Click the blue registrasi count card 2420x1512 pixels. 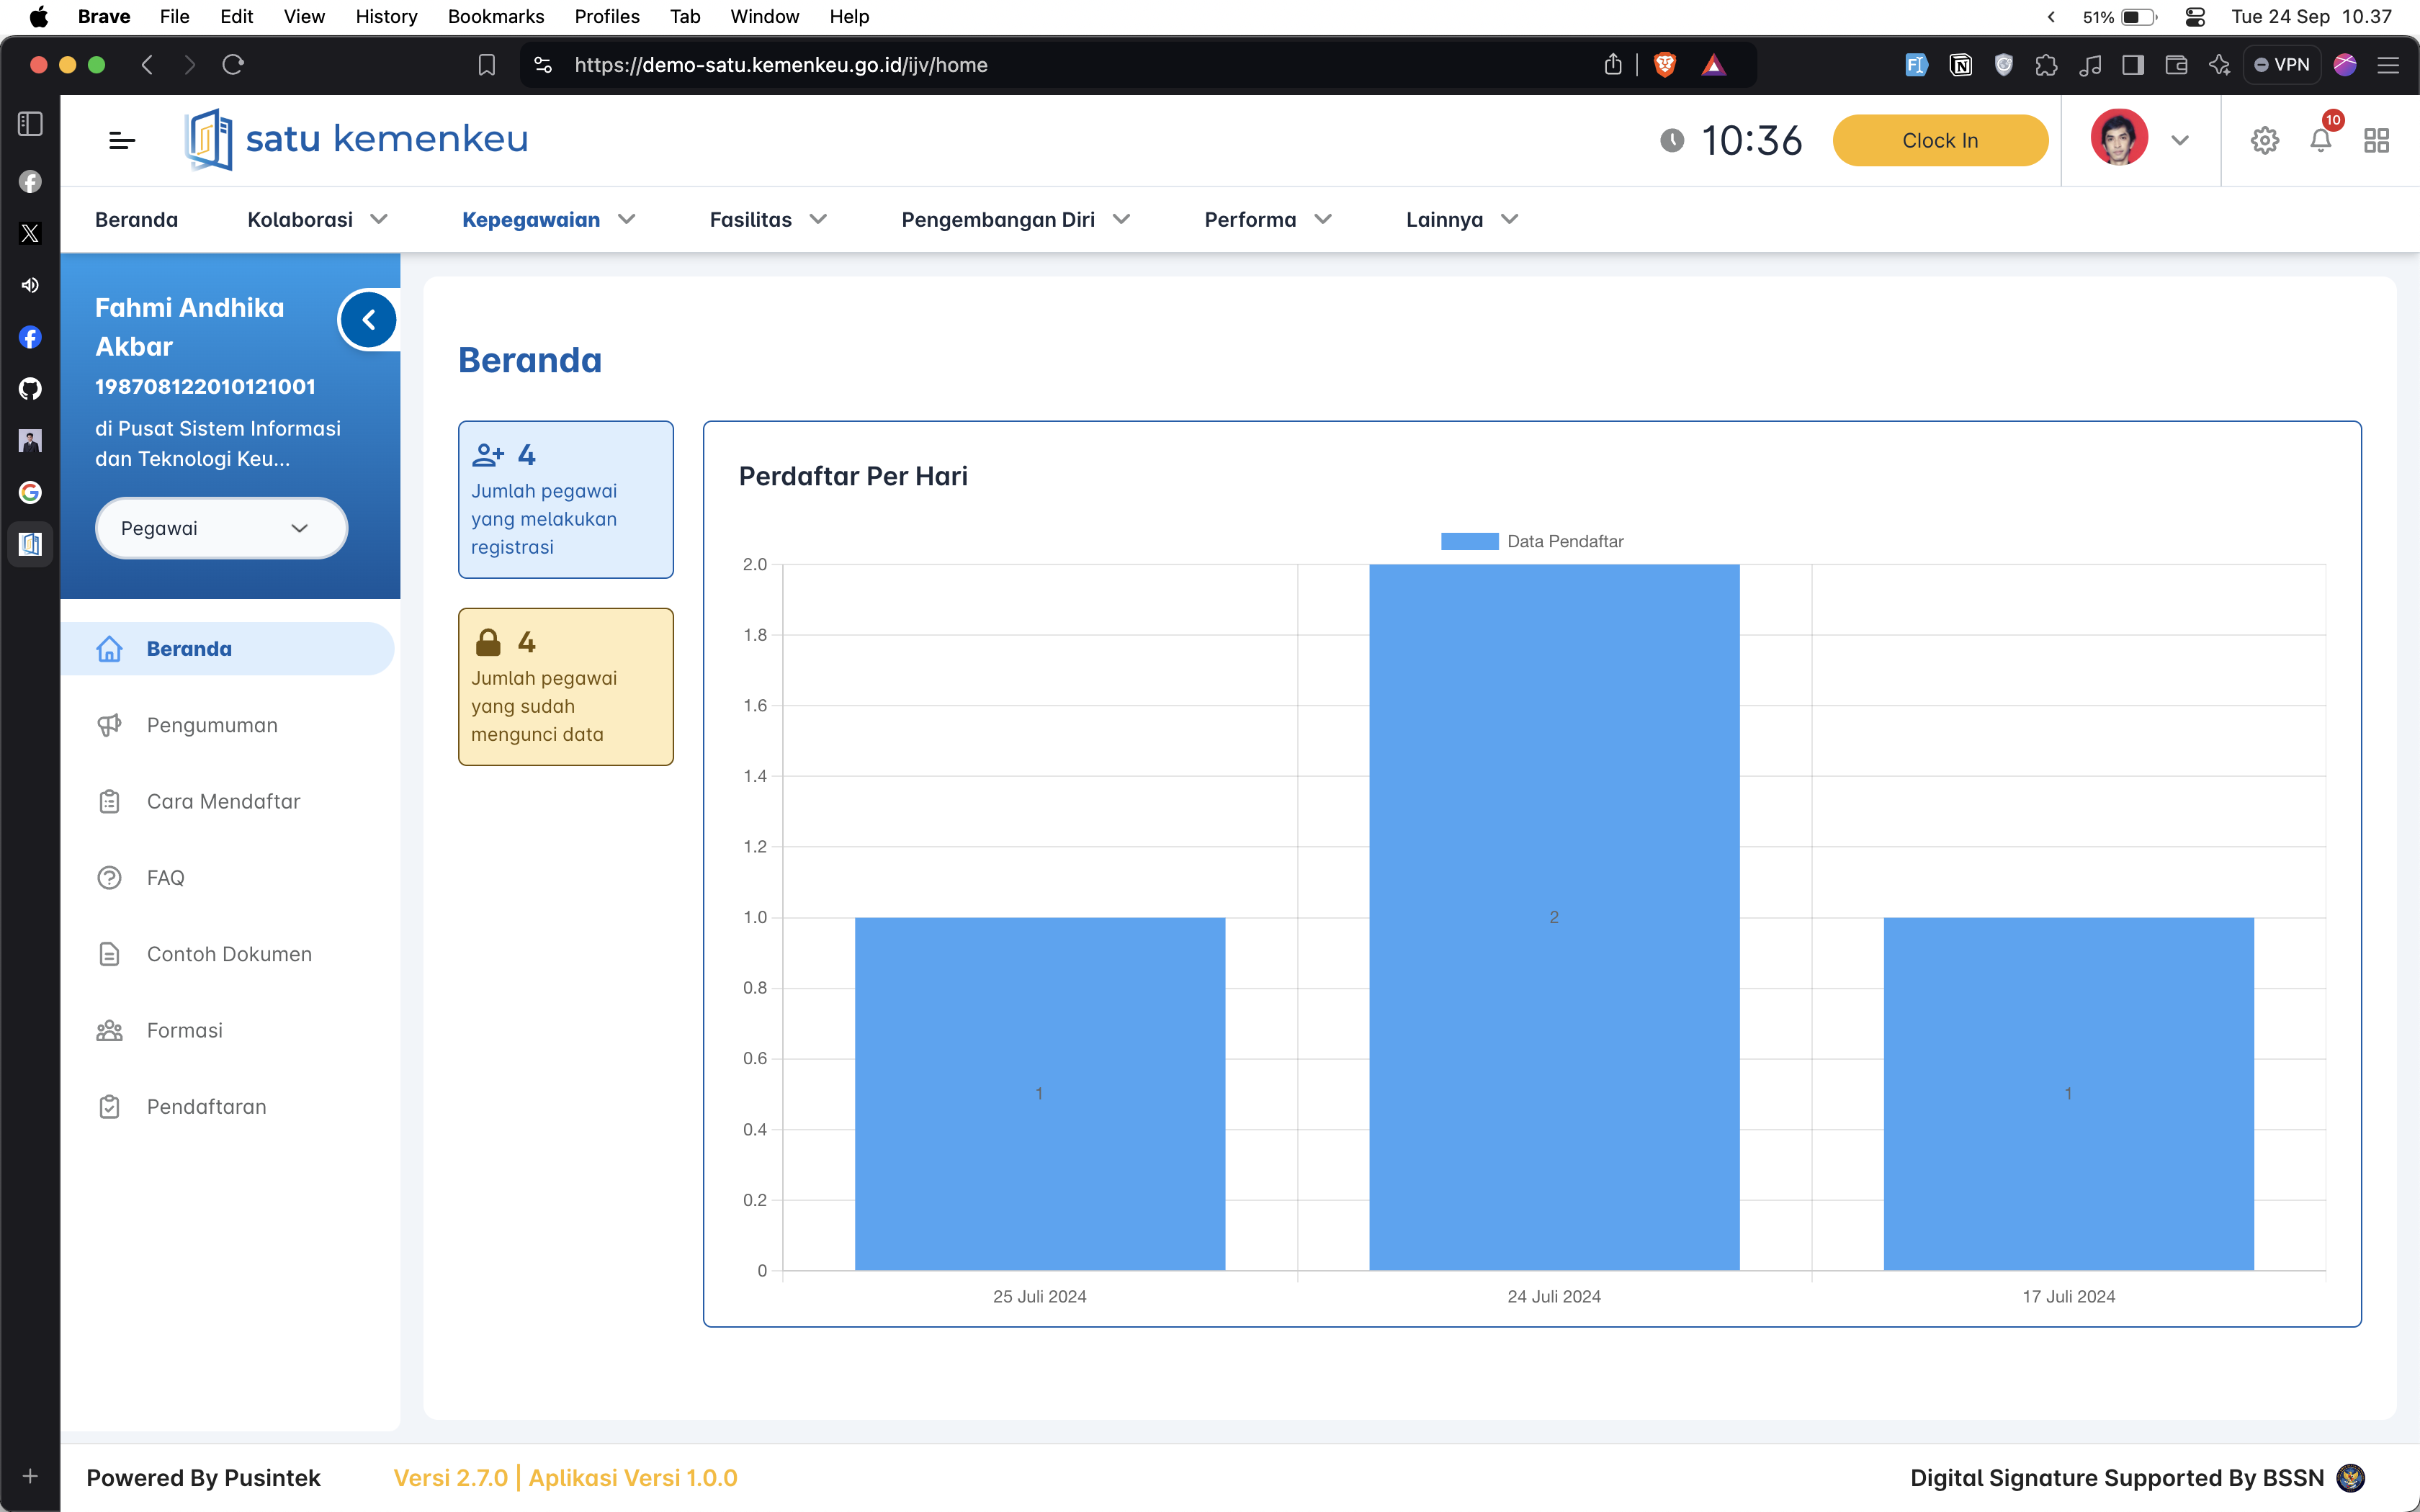(x=565, y=499)
